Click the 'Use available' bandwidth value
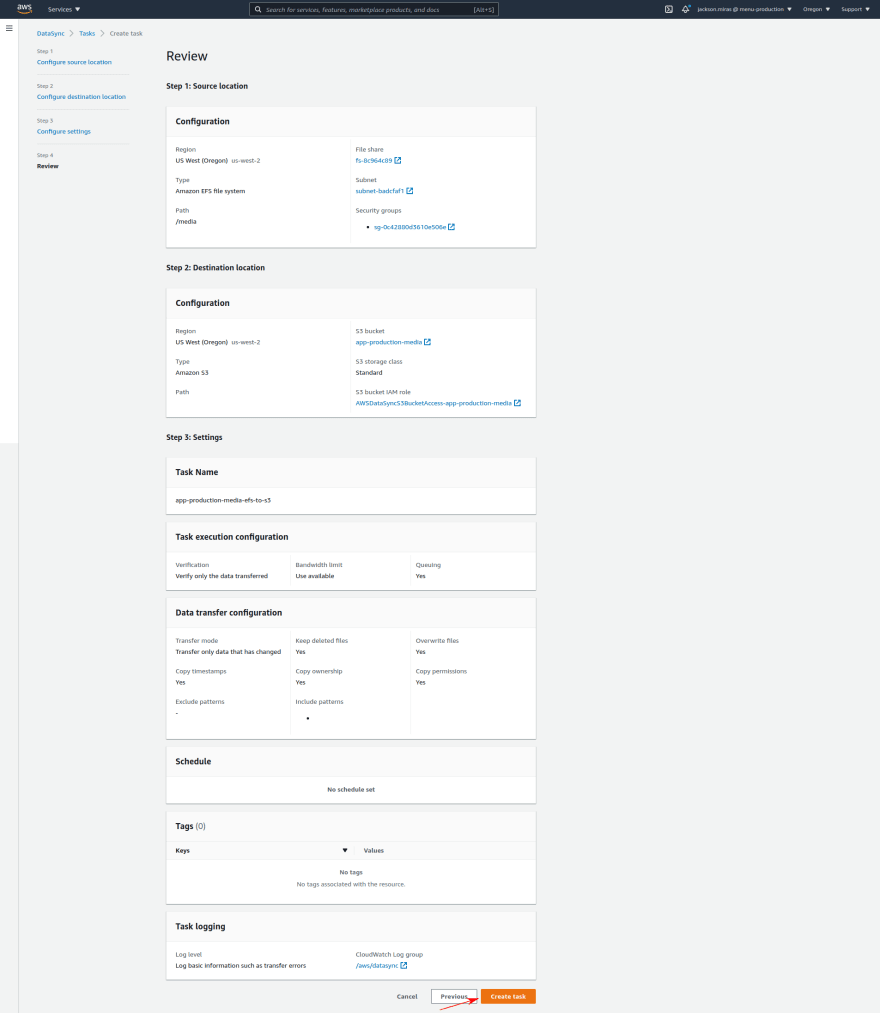Screen dimensions: 880x1013 click(315, 576)
